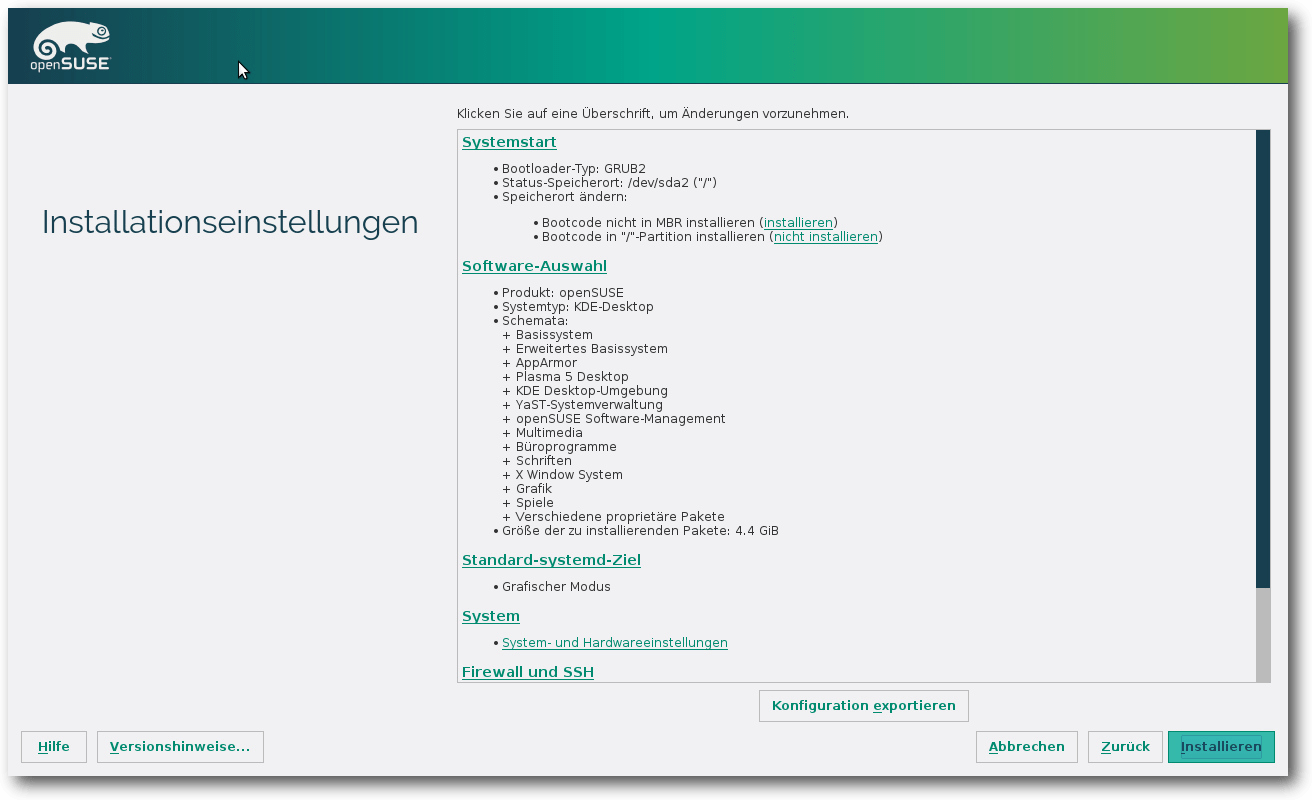Viewport: 1312px width, 800px height.
Task: Click 'Bootcode nicht in MBR installieren' text
Action: [x=649, y=223]
